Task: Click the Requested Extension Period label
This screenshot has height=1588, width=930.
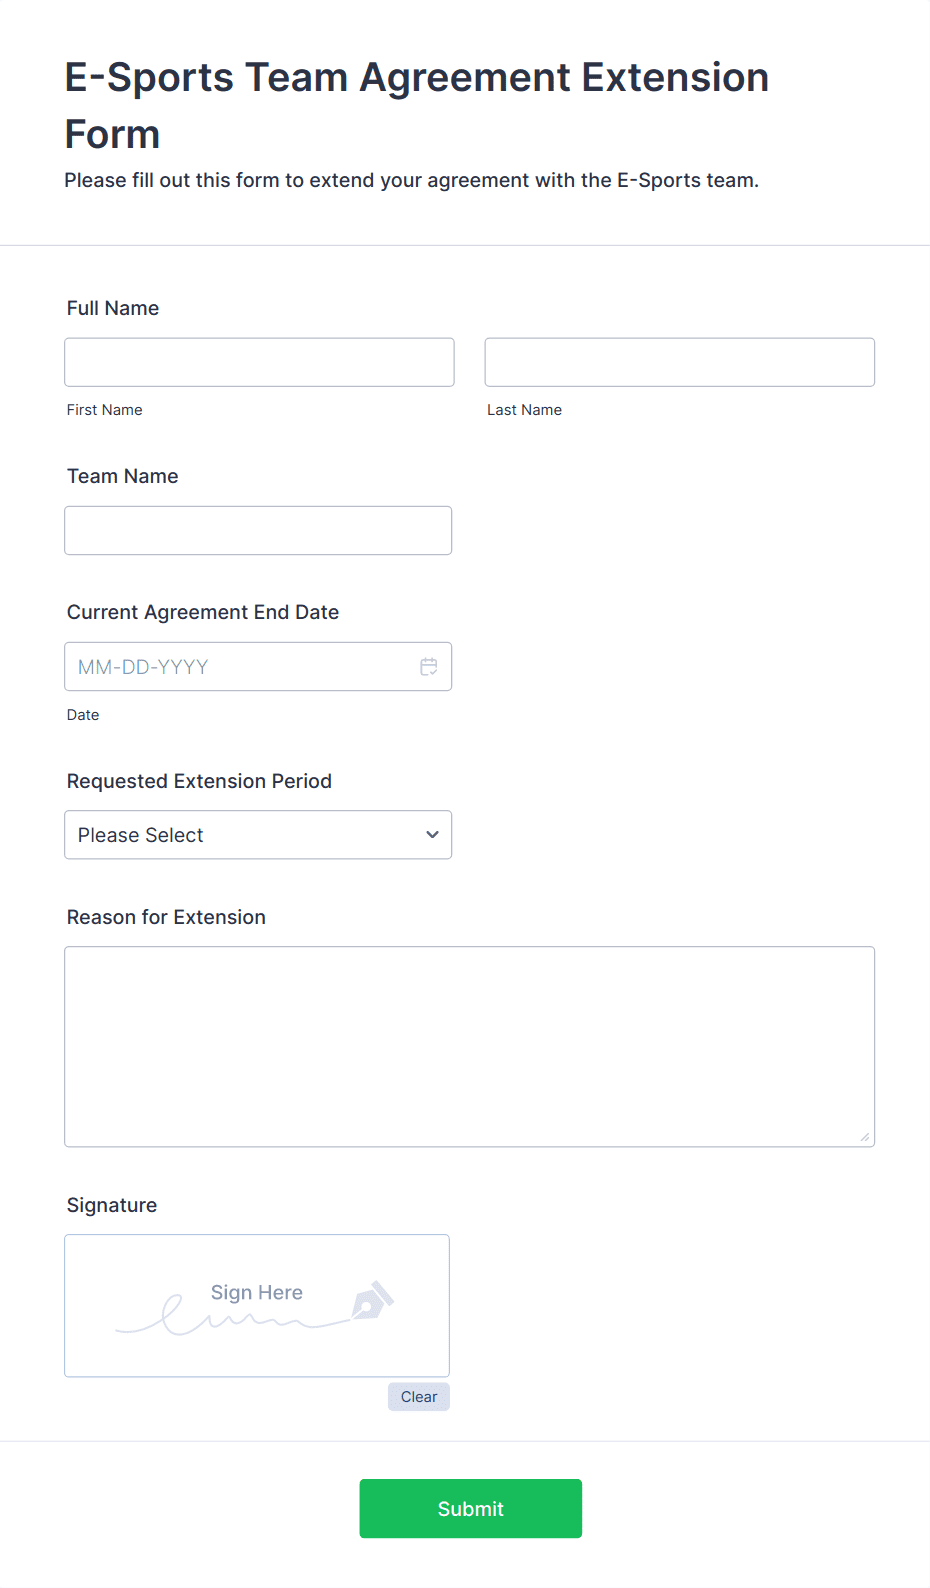Action: coord(199,781)
